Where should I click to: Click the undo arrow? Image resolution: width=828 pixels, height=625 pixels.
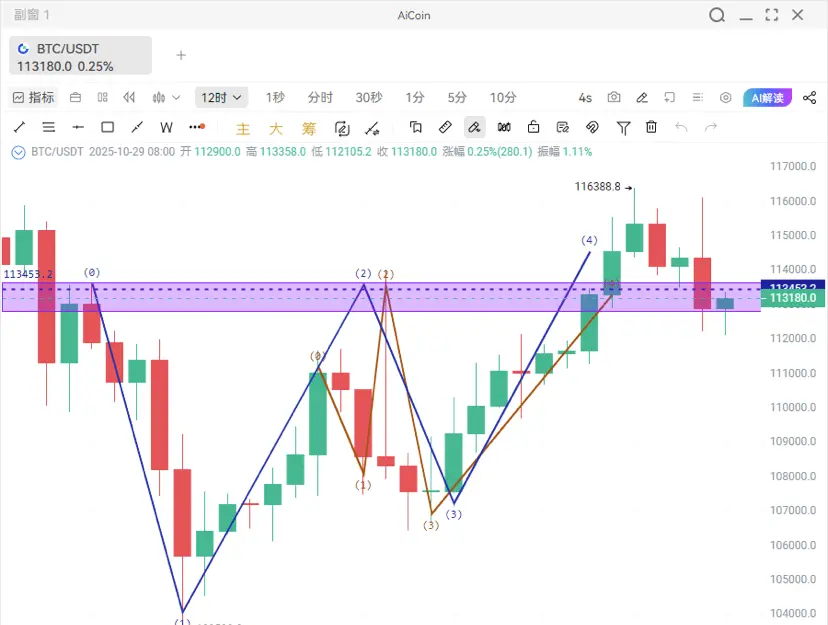[681, 127]
